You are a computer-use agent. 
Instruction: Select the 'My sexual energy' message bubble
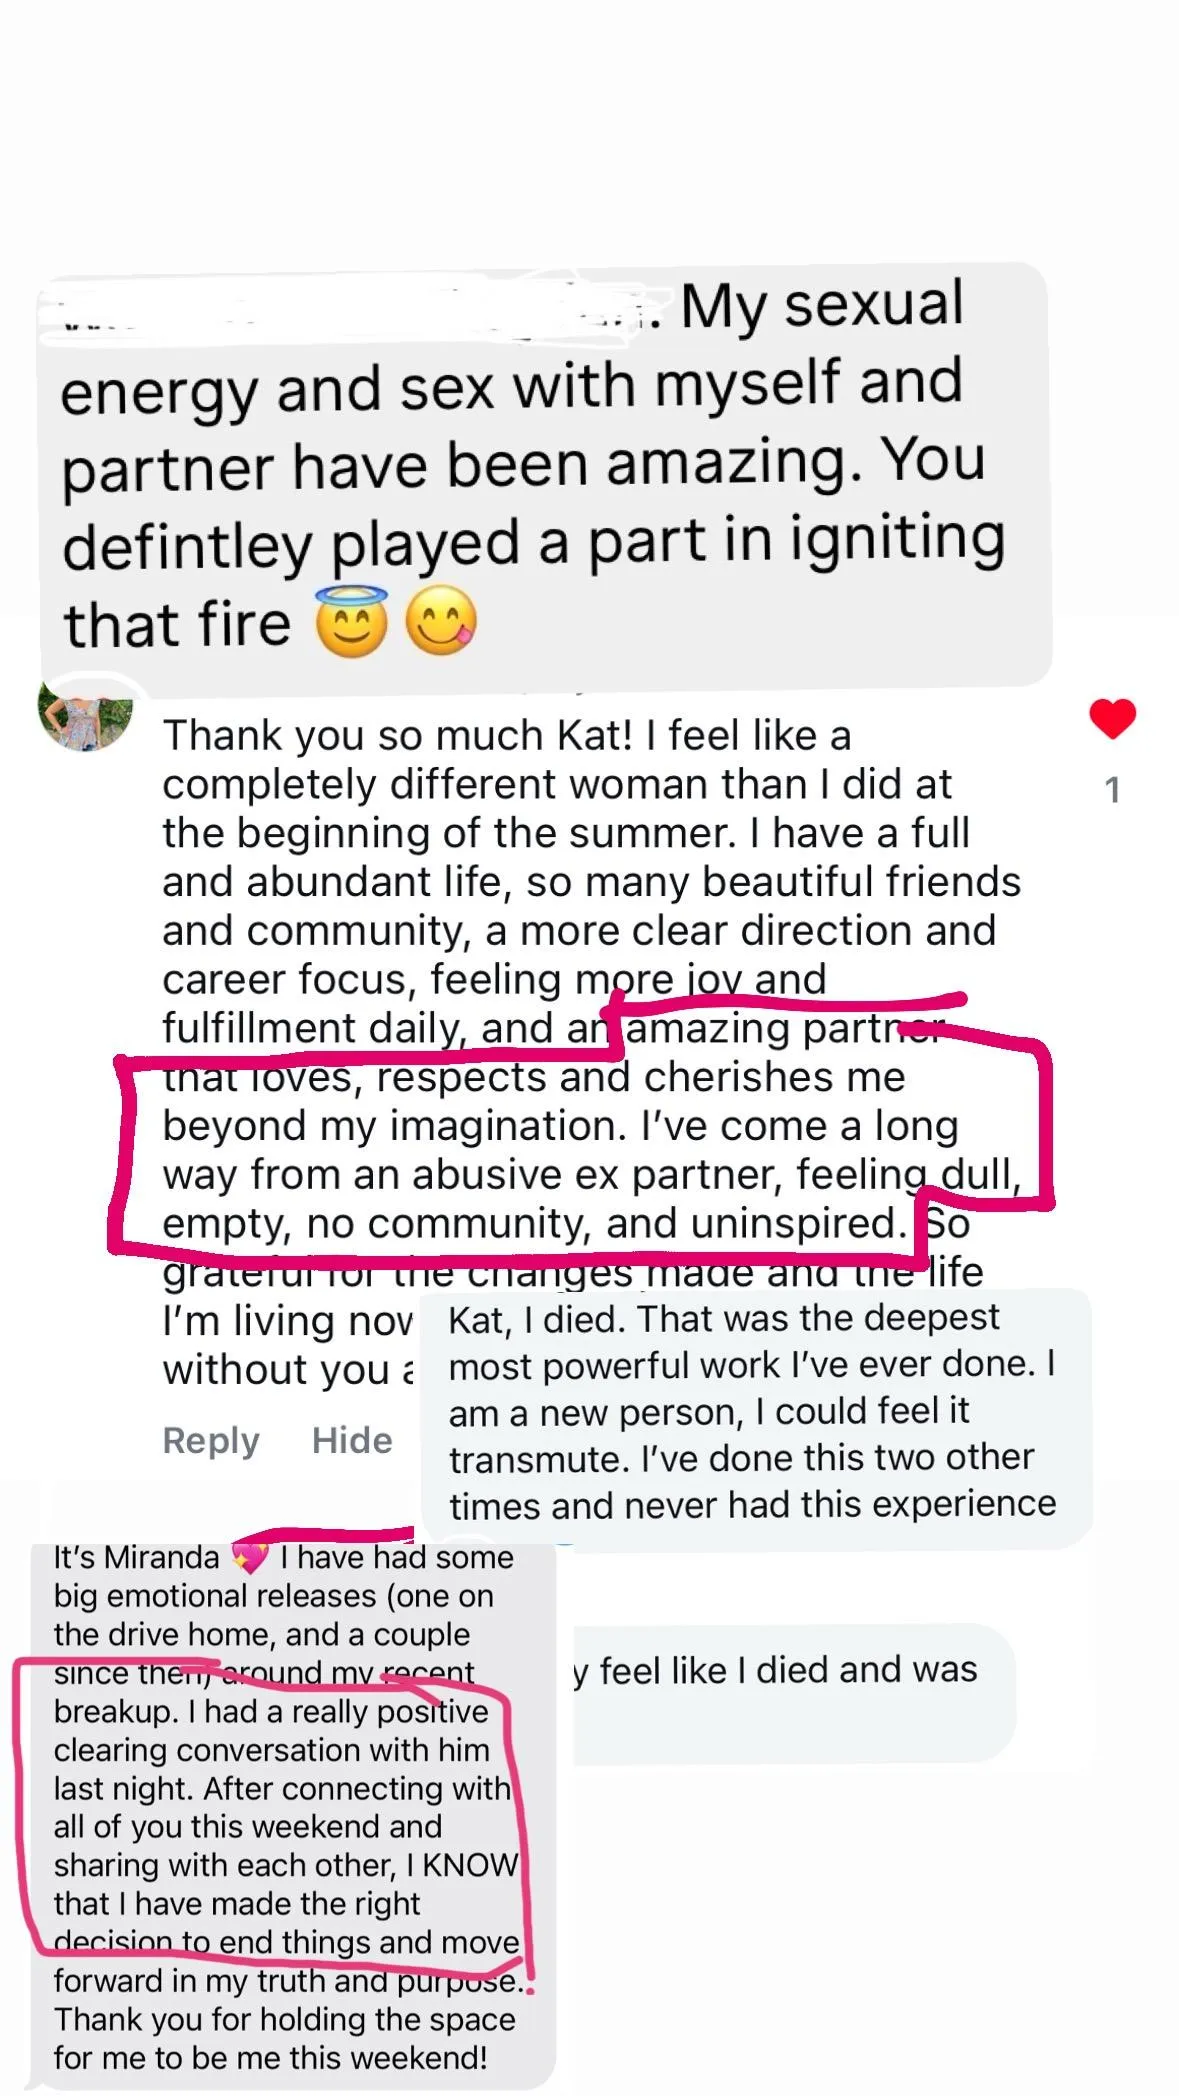545,475
